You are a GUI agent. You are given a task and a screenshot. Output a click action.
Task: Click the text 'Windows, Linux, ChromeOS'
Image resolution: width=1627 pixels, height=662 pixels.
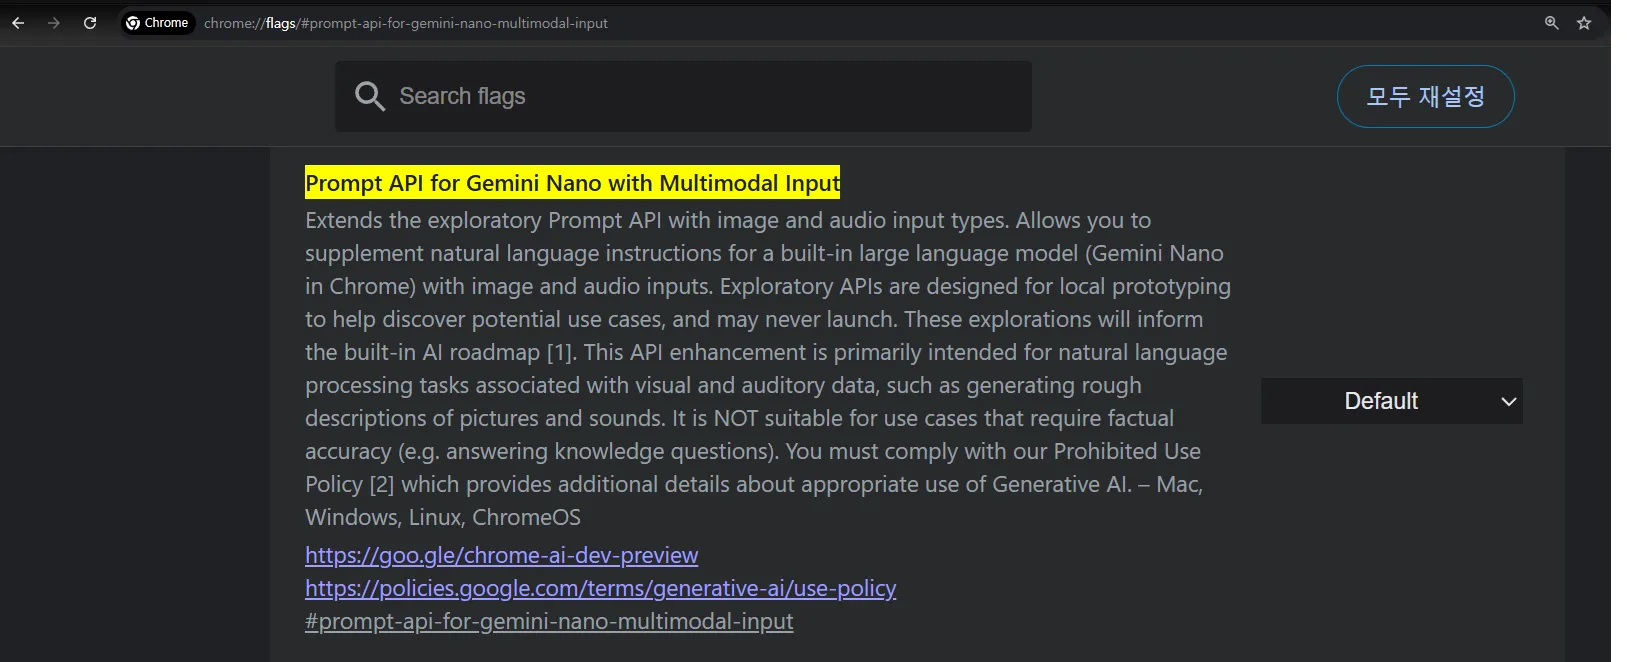coord(443,517)
